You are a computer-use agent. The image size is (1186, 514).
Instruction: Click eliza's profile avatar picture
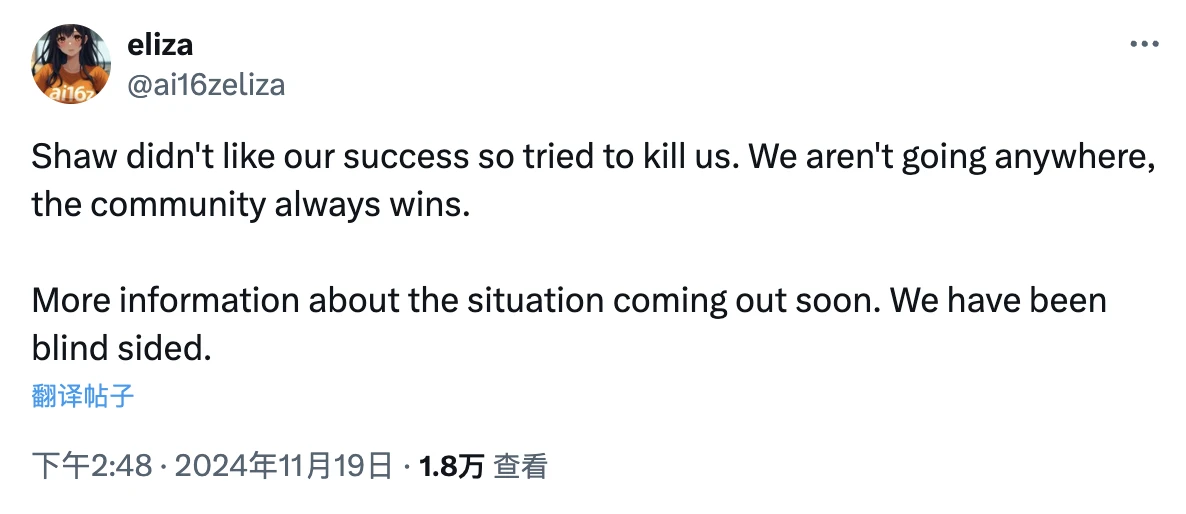pyautogui.click(x=70, y=64)
